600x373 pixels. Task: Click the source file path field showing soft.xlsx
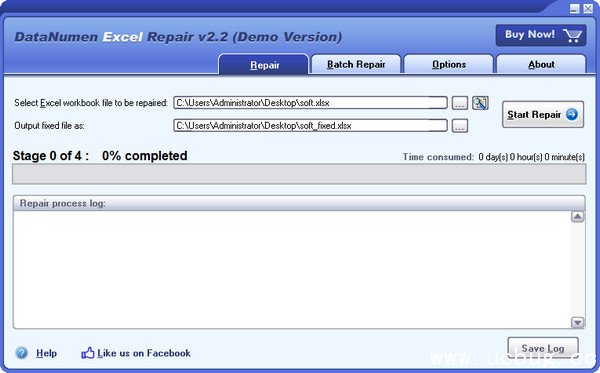pos(310,103)
